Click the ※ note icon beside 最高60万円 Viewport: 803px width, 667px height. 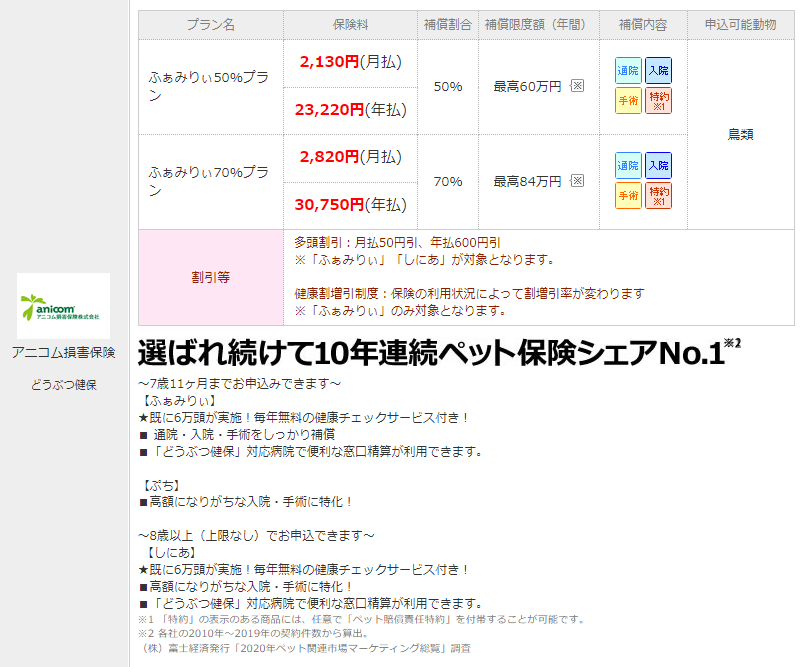click(577, 86)
